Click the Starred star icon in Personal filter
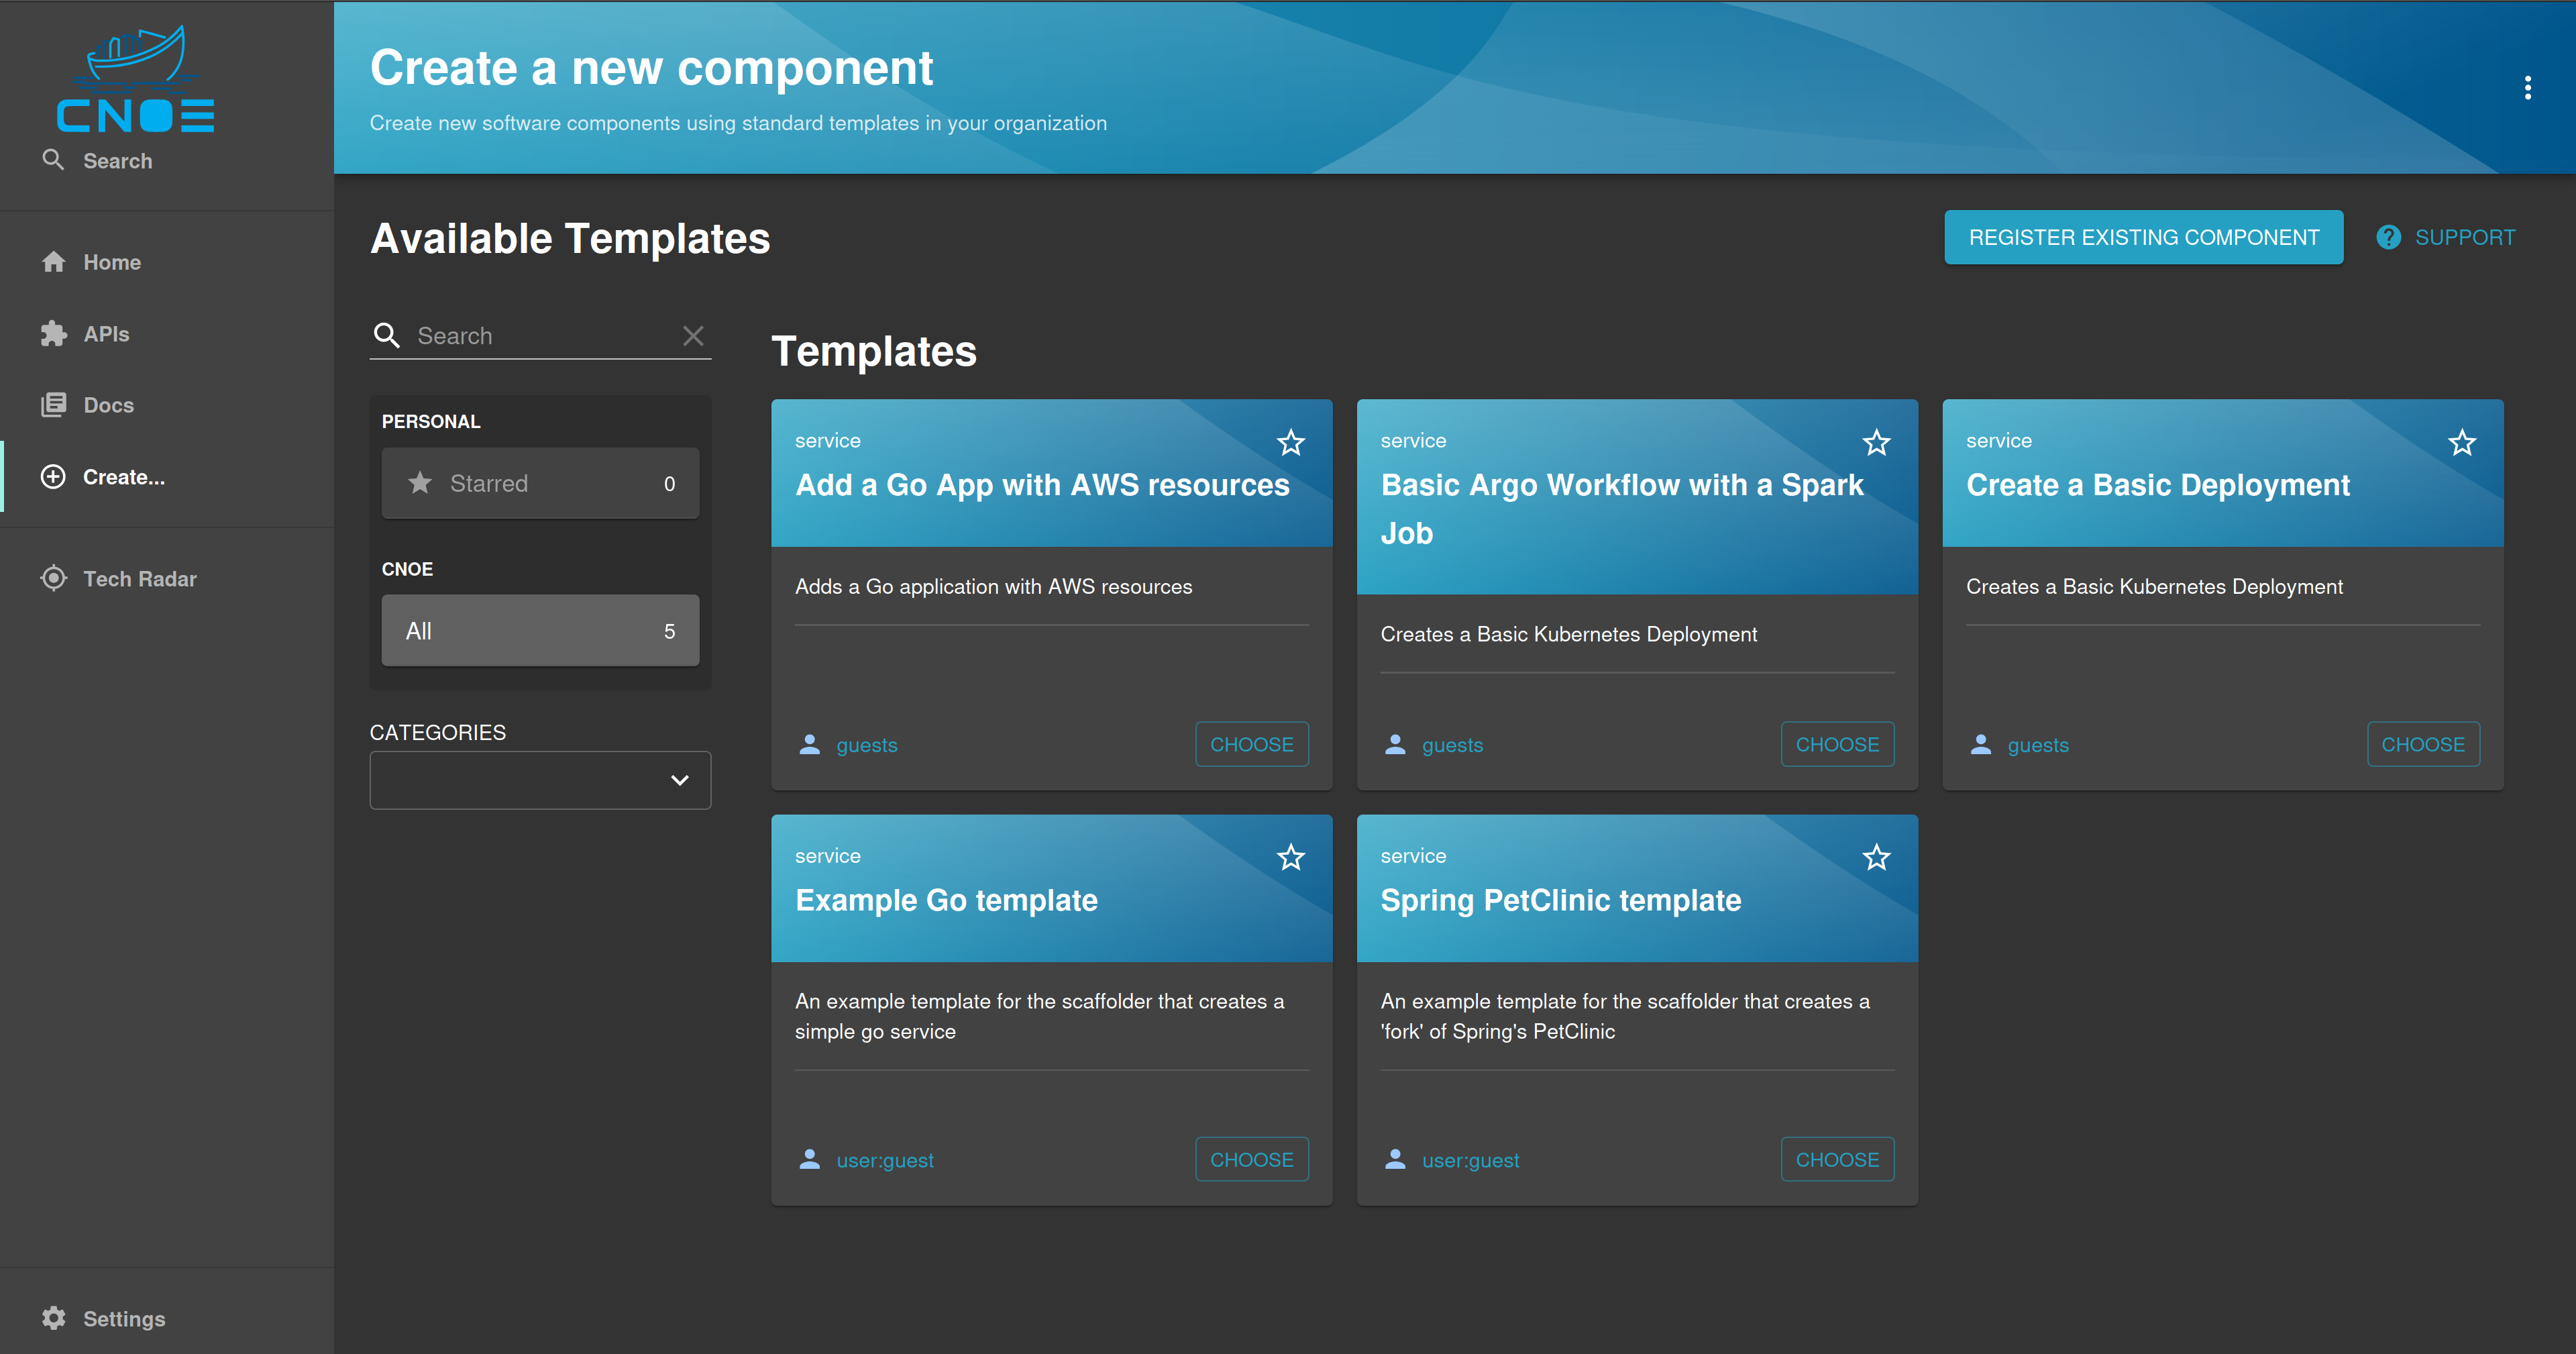 (x=420, y=483)
